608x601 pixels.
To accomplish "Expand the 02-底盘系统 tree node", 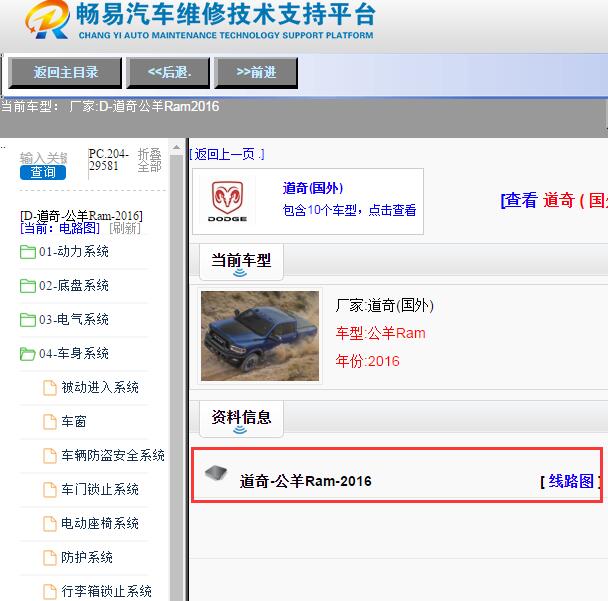I will (74, 286).
